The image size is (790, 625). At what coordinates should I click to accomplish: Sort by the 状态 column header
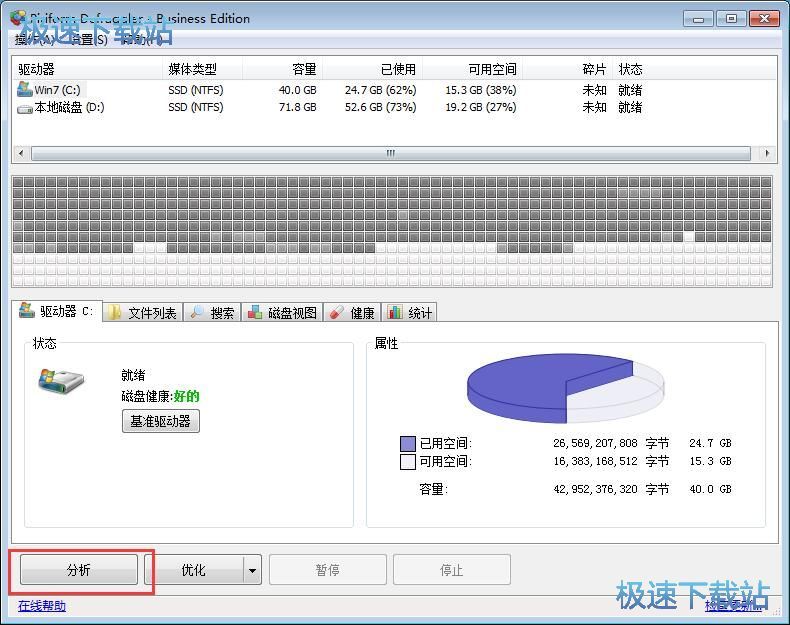click(x=630, y=69)
